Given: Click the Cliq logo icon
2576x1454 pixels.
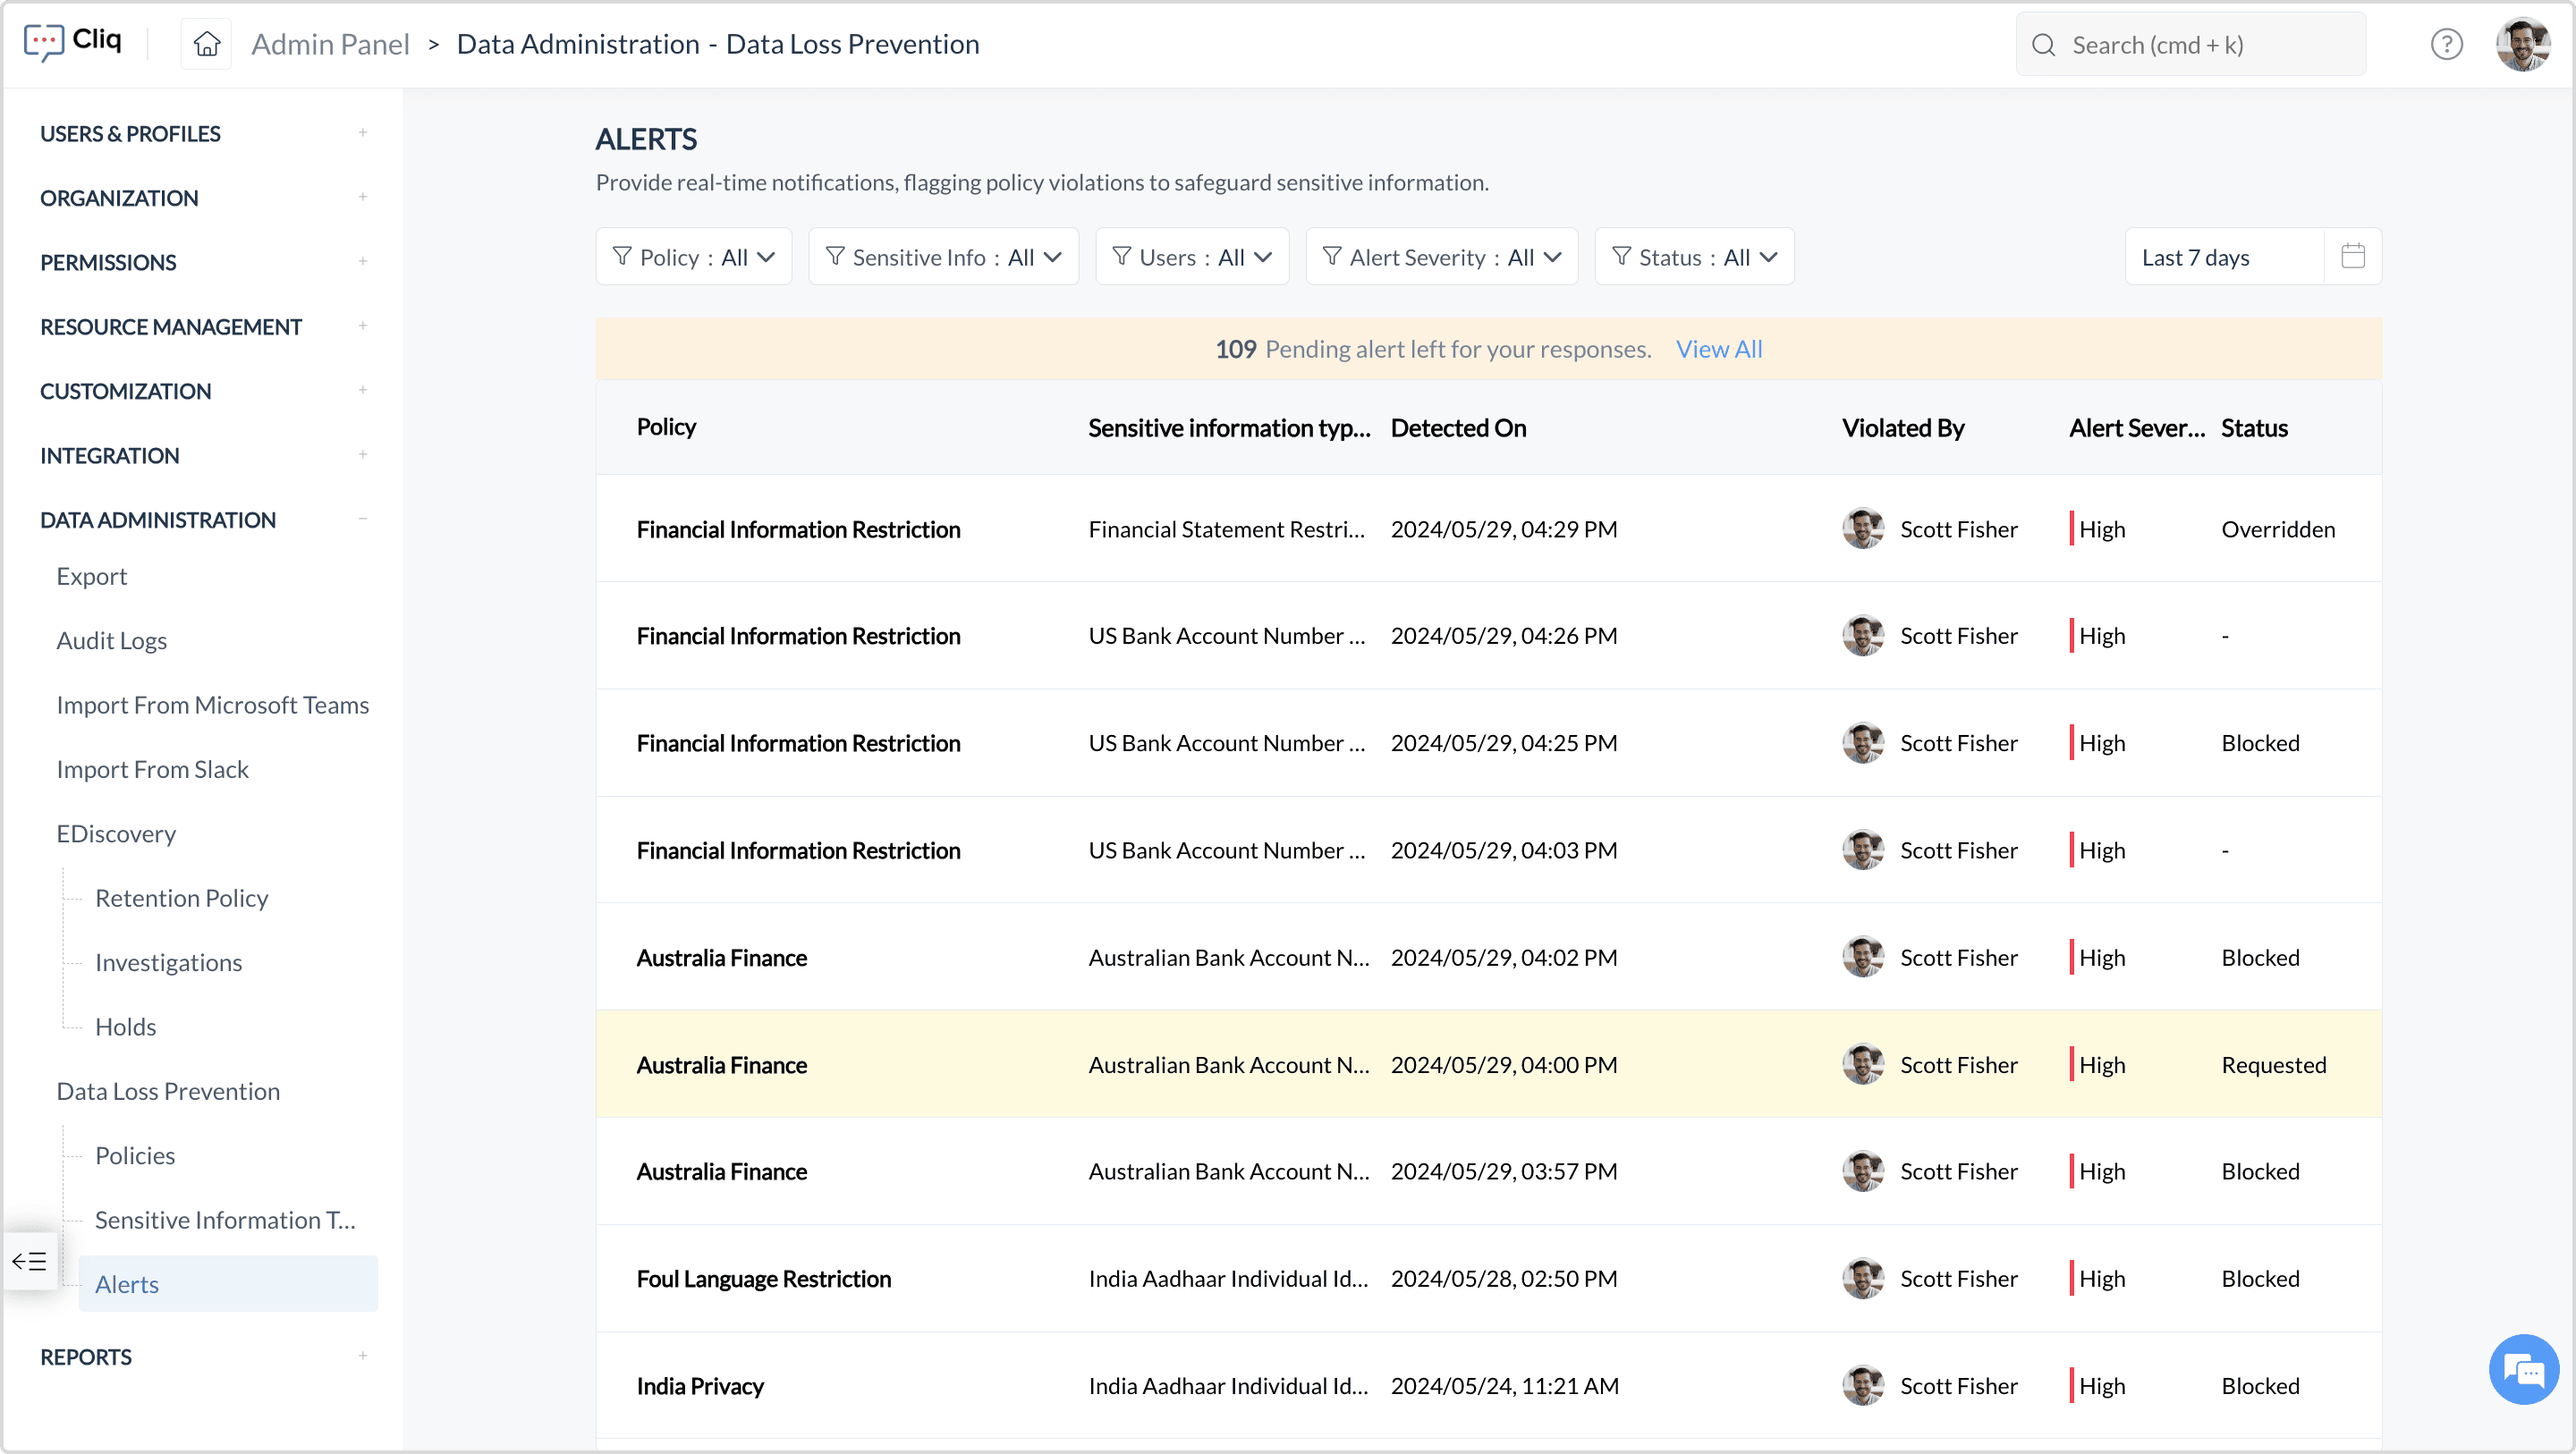Looking at the screenshot, I should pyautogui.click(x=44, y=42).
